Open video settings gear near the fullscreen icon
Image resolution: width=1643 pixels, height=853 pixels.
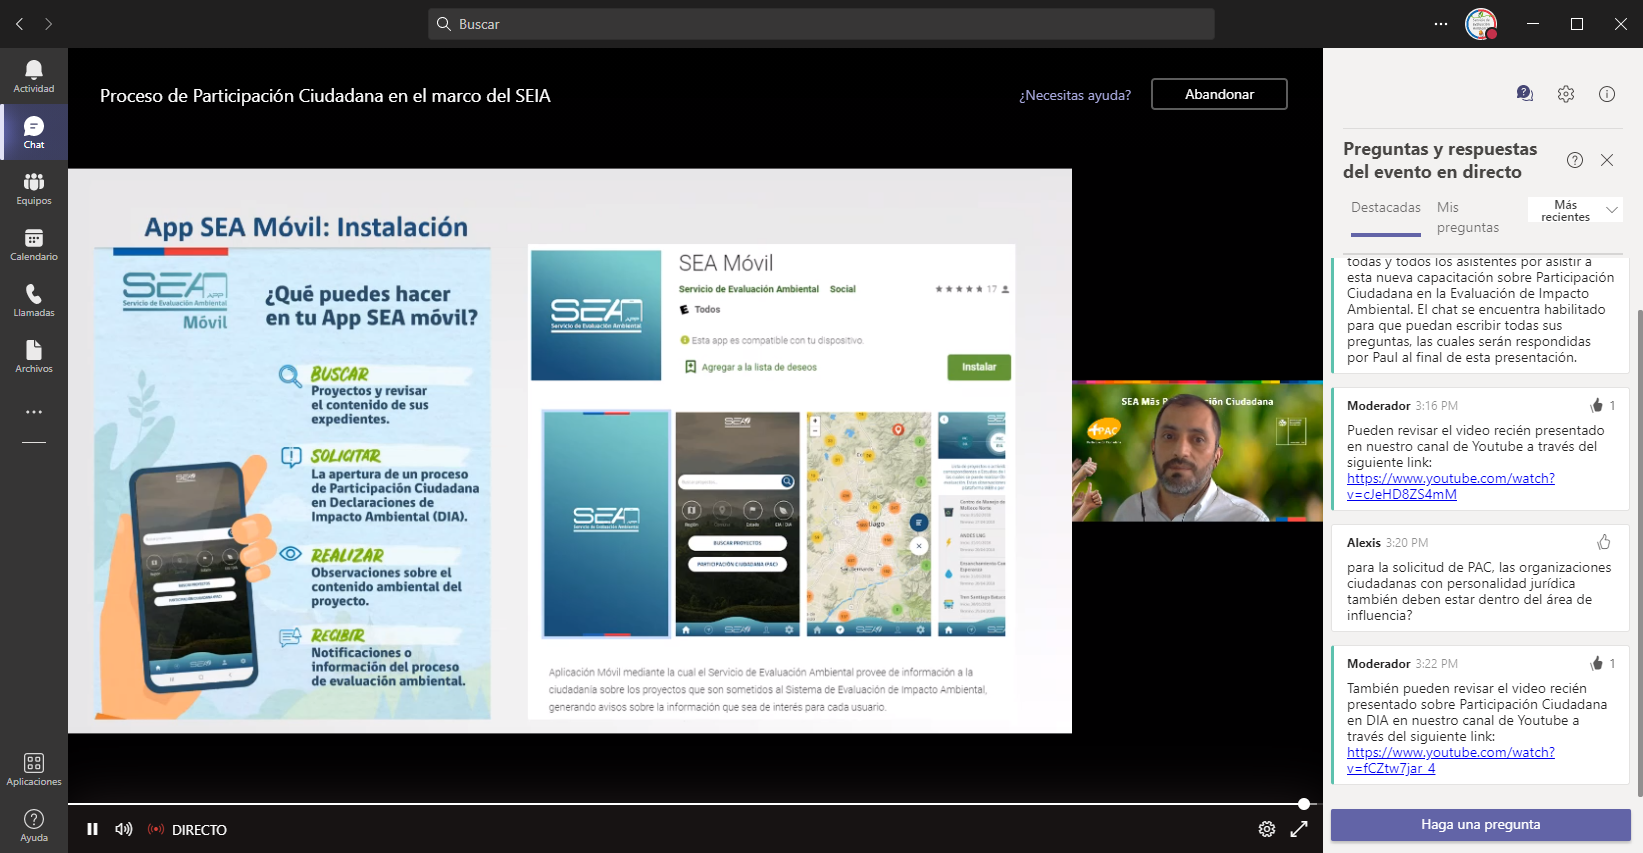(1266, 829)
